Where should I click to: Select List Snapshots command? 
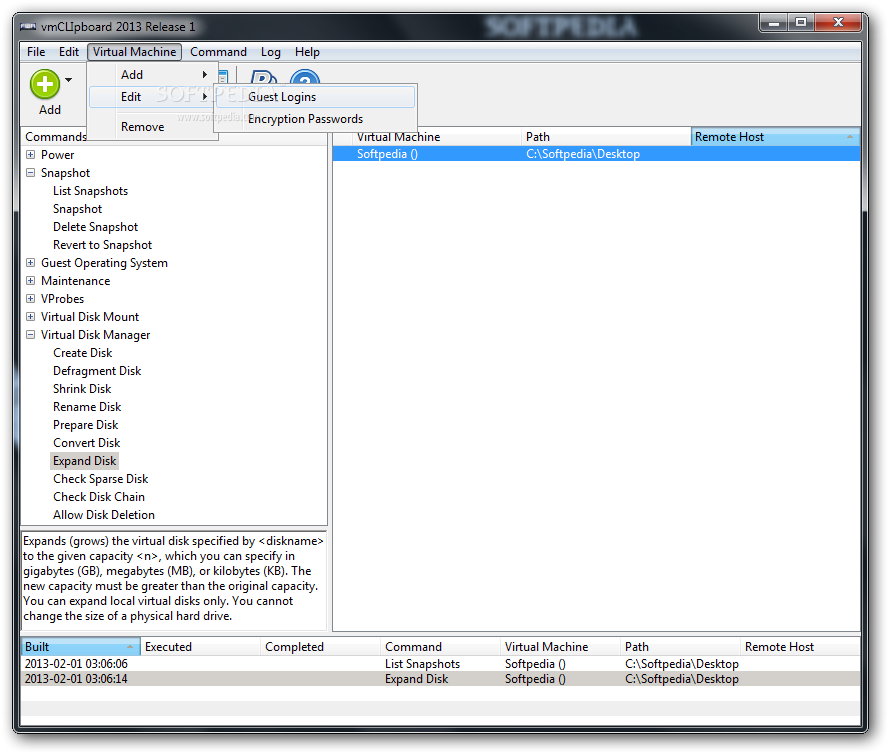(x=91, y=191)
